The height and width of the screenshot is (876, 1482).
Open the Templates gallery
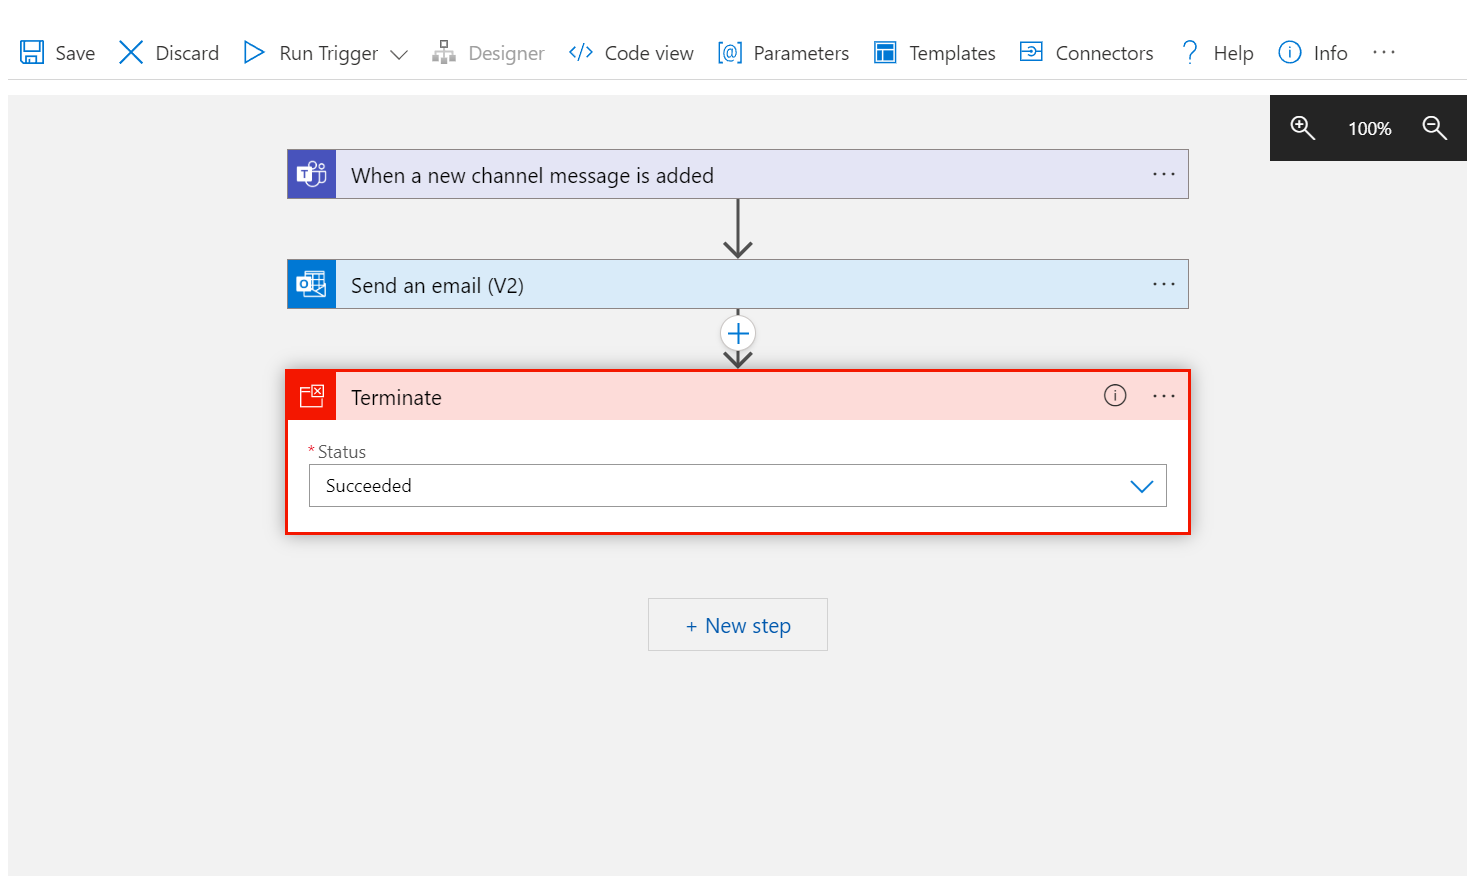click(885, 52)
